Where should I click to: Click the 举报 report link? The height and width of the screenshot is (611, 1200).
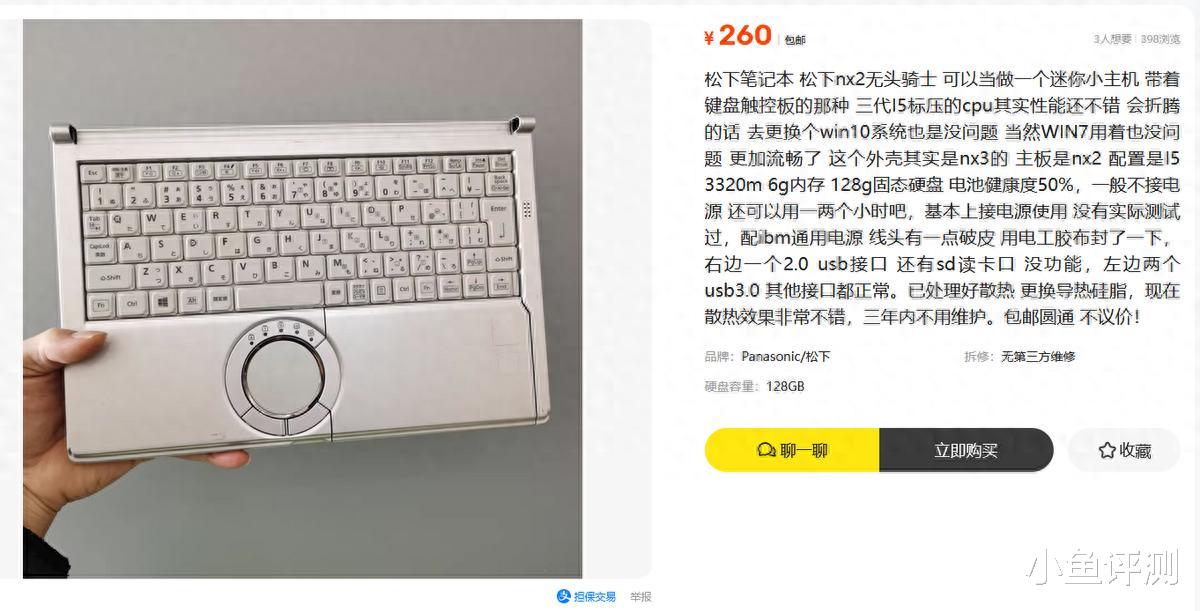[x=640, y=596]
